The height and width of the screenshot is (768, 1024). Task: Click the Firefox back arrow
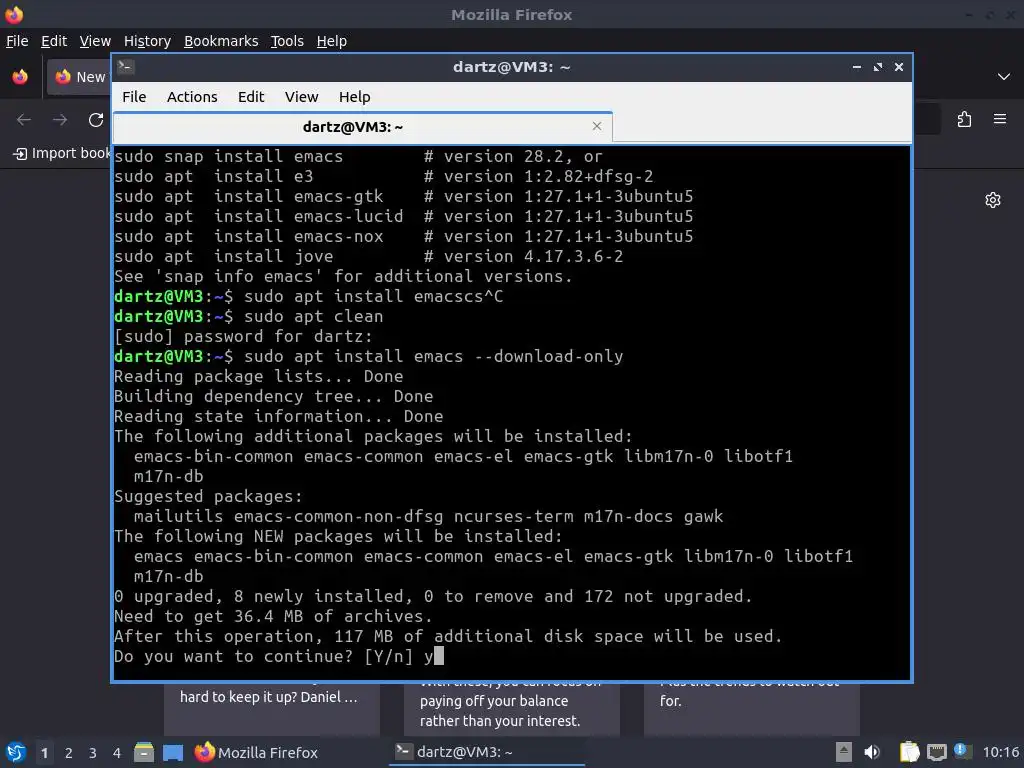click(24, 120)
